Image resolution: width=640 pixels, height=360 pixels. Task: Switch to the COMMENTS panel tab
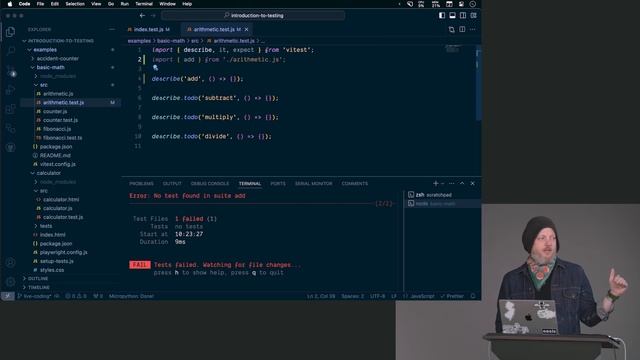pos(355,184)
